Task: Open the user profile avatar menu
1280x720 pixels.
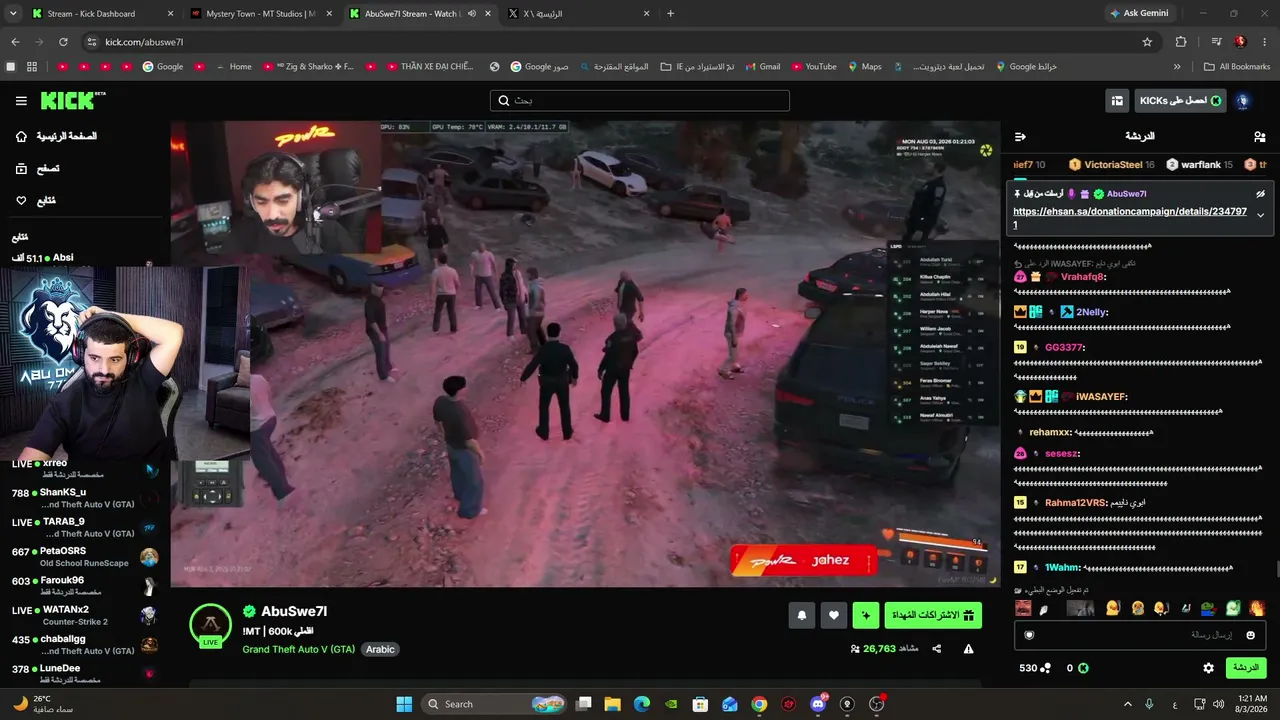Action: pyautogui.click(x=1243, y=101)
